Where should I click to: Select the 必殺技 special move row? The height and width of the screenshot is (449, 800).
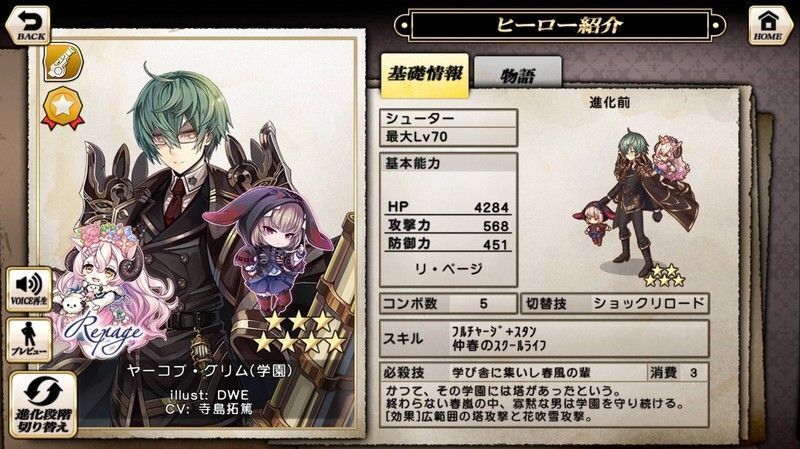coord(544,372)
